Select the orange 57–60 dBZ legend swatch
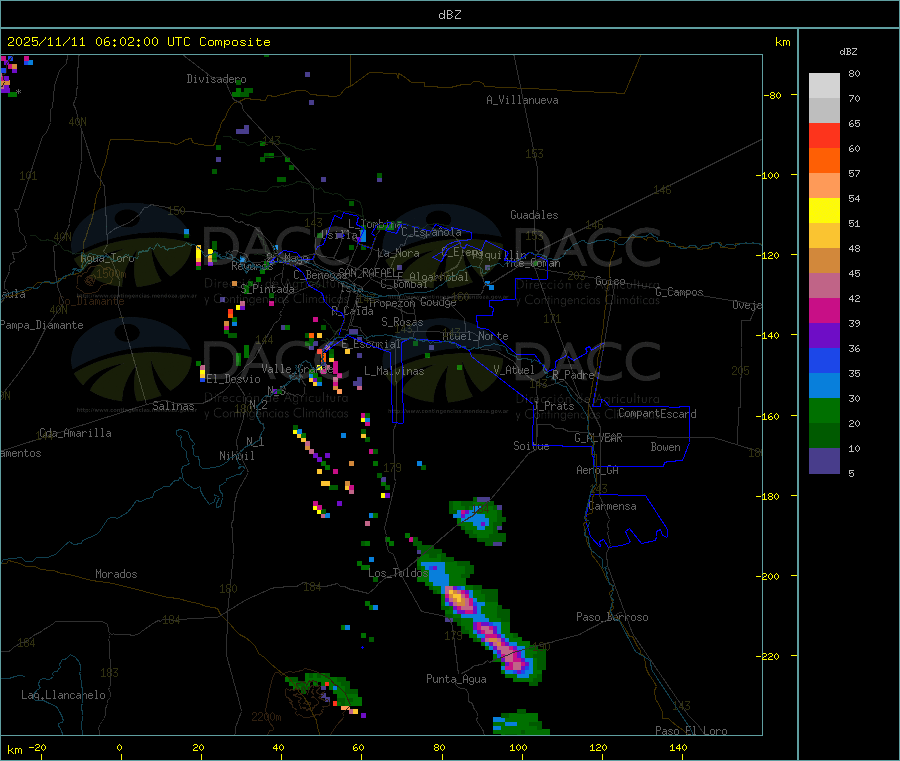The height and width of the screenshot is (761, 900). (x=824, y=161)
